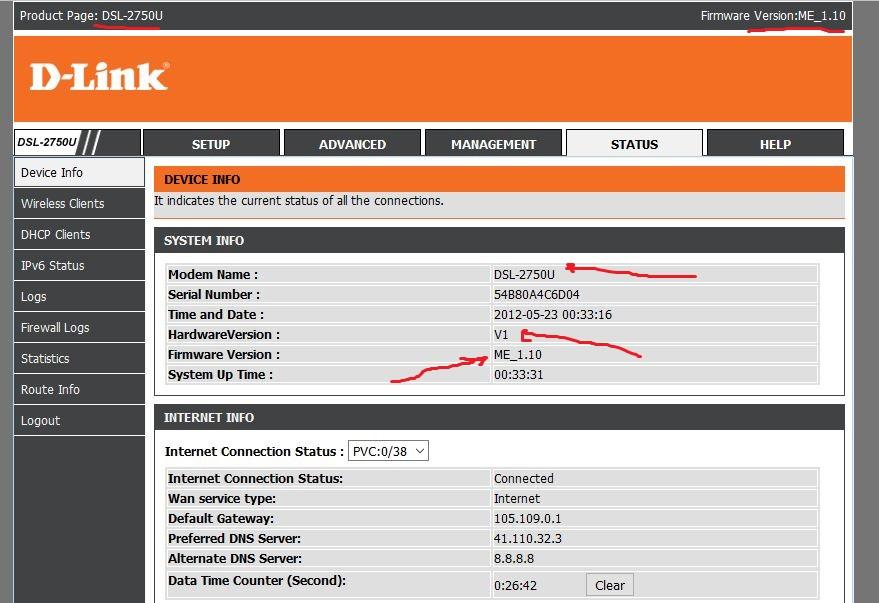Click the INTERNET INFO section header

click(x=209, y=418)
